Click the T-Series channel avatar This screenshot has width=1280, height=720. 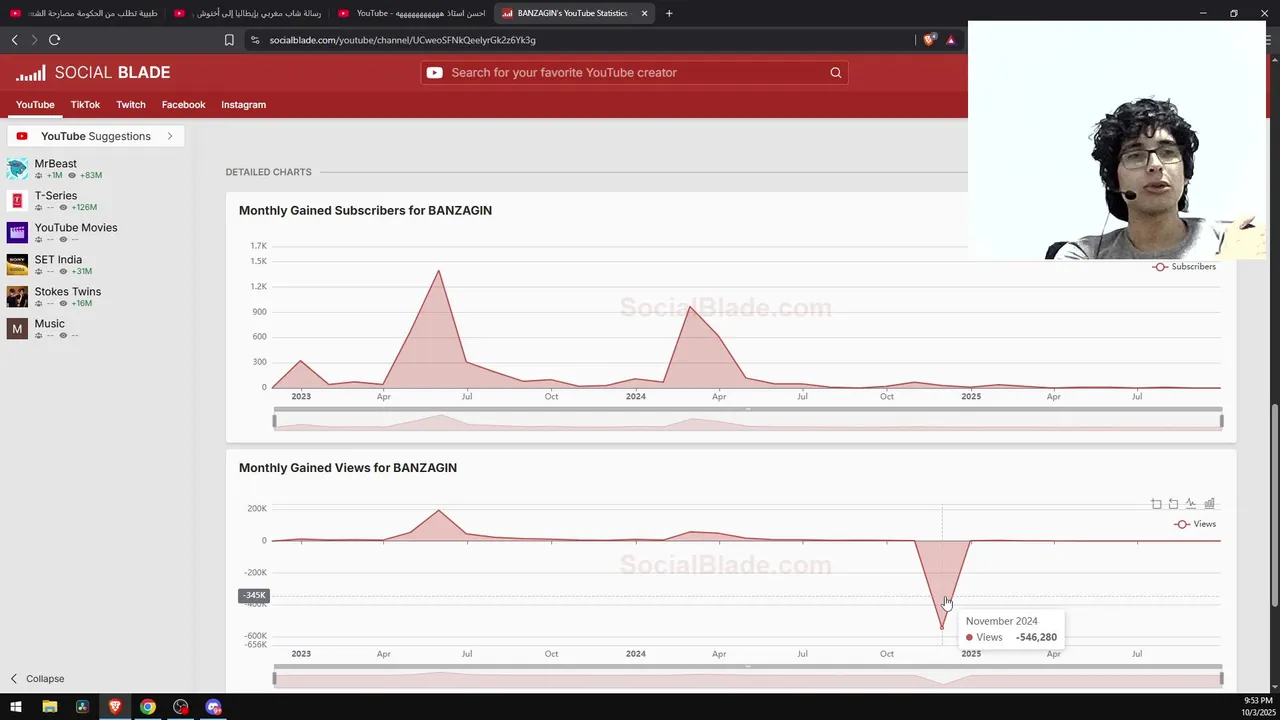(17, 201)
